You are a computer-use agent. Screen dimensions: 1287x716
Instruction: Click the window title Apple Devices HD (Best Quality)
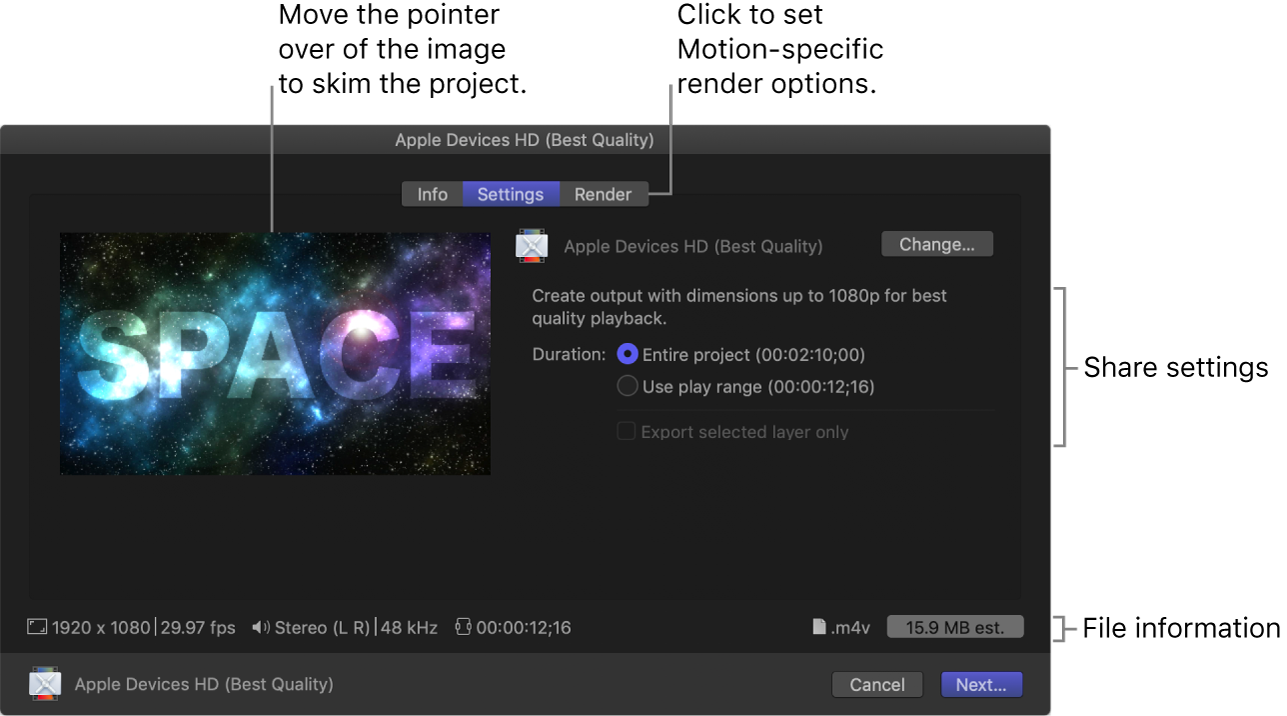524,140
